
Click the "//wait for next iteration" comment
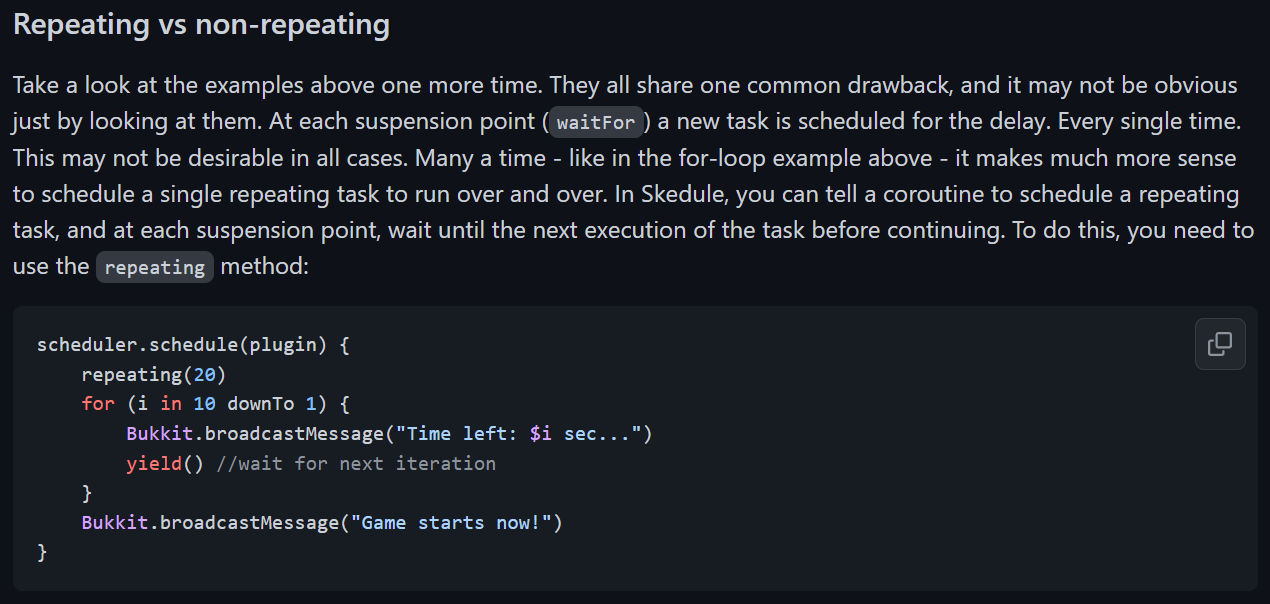click(x=356, y=463)
